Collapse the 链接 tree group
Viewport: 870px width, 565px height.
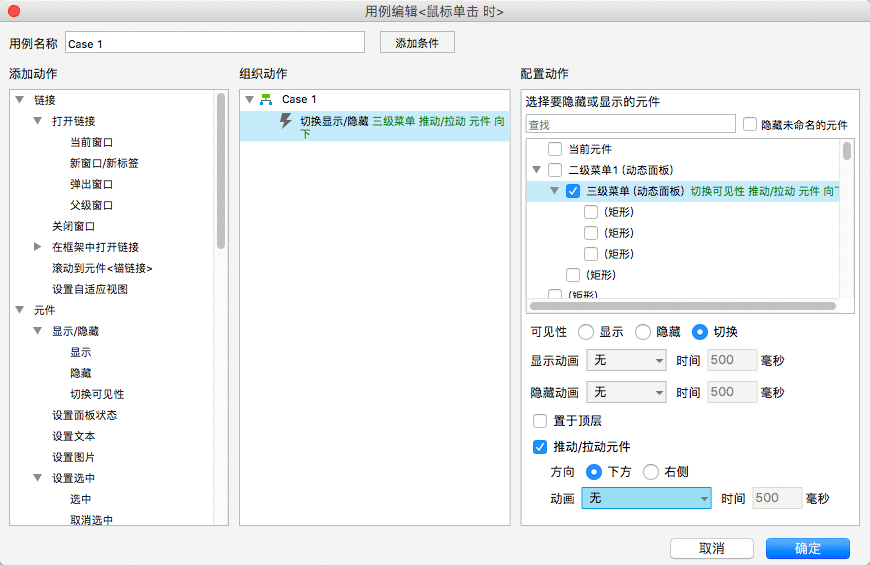tap(20, 100)
